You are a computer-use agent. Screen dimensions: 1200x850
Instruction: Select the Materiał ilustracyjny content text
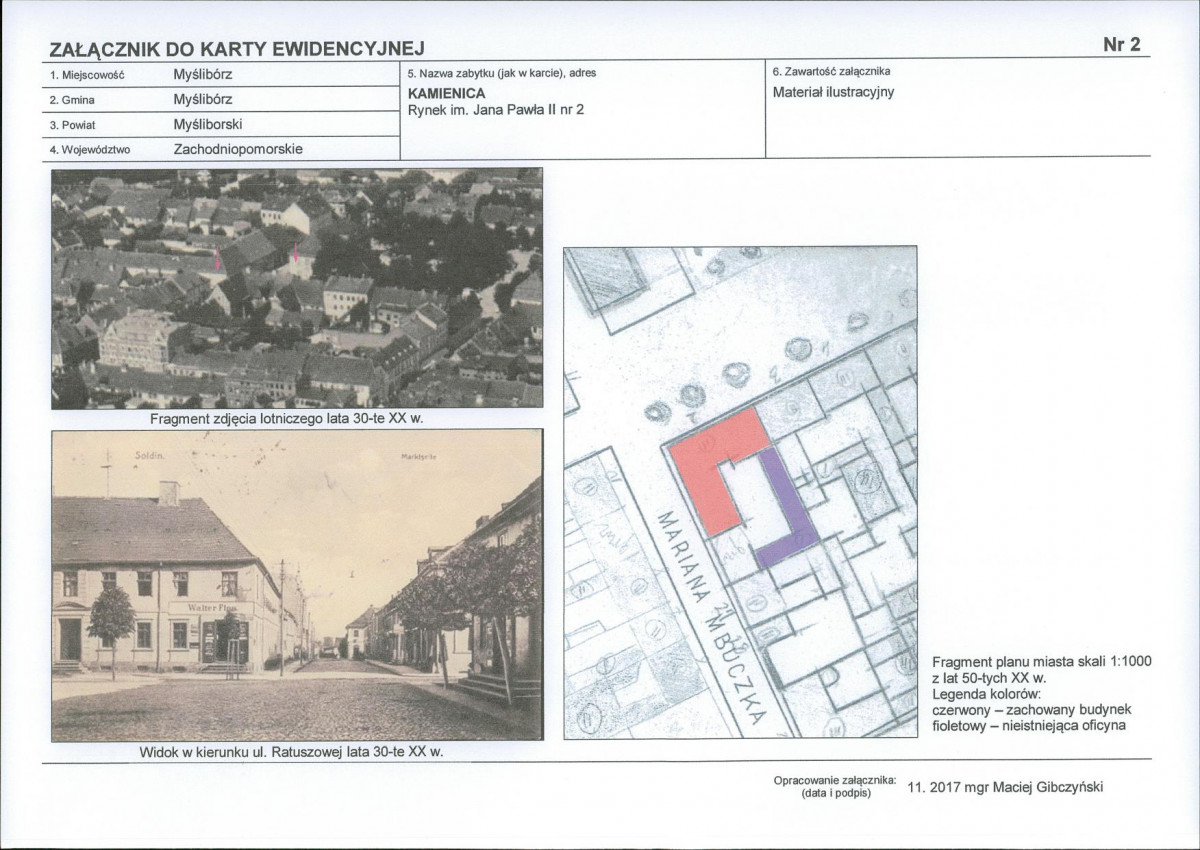(x=833, y=93)
